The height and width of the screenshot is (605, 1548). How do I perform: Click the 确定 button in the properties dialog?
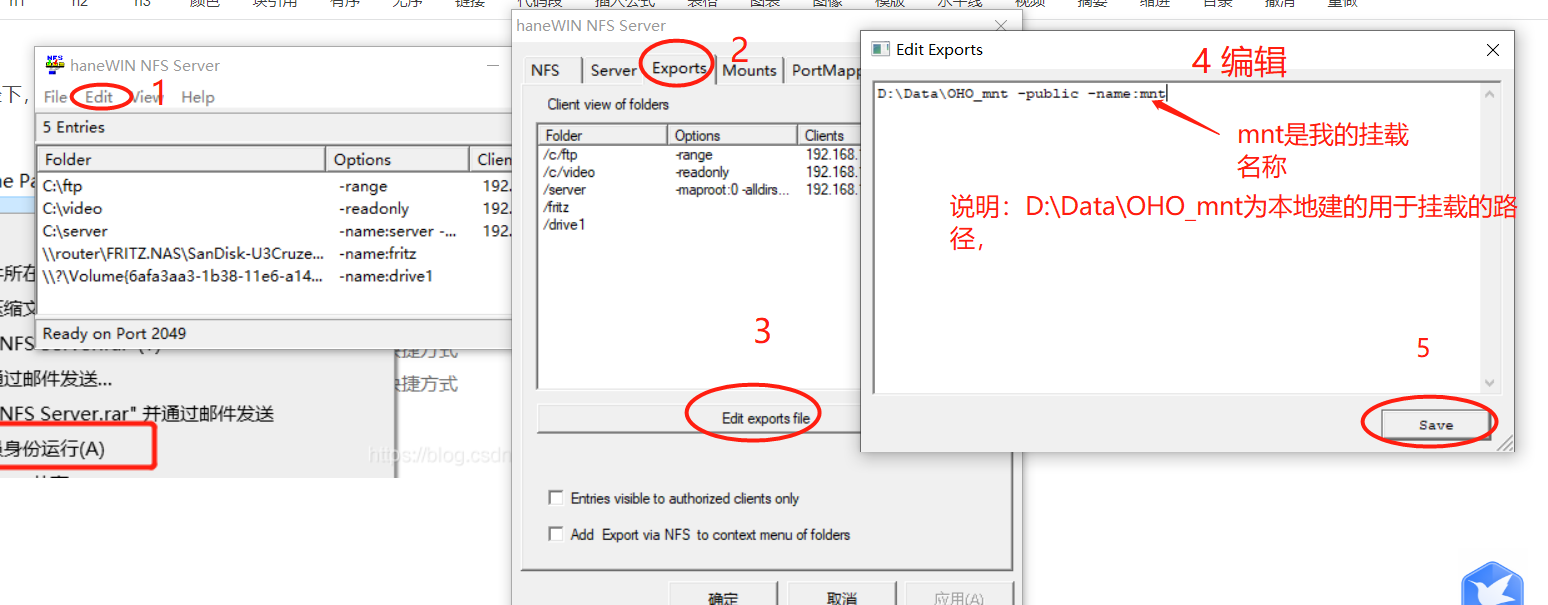click(x=724, y=596)
